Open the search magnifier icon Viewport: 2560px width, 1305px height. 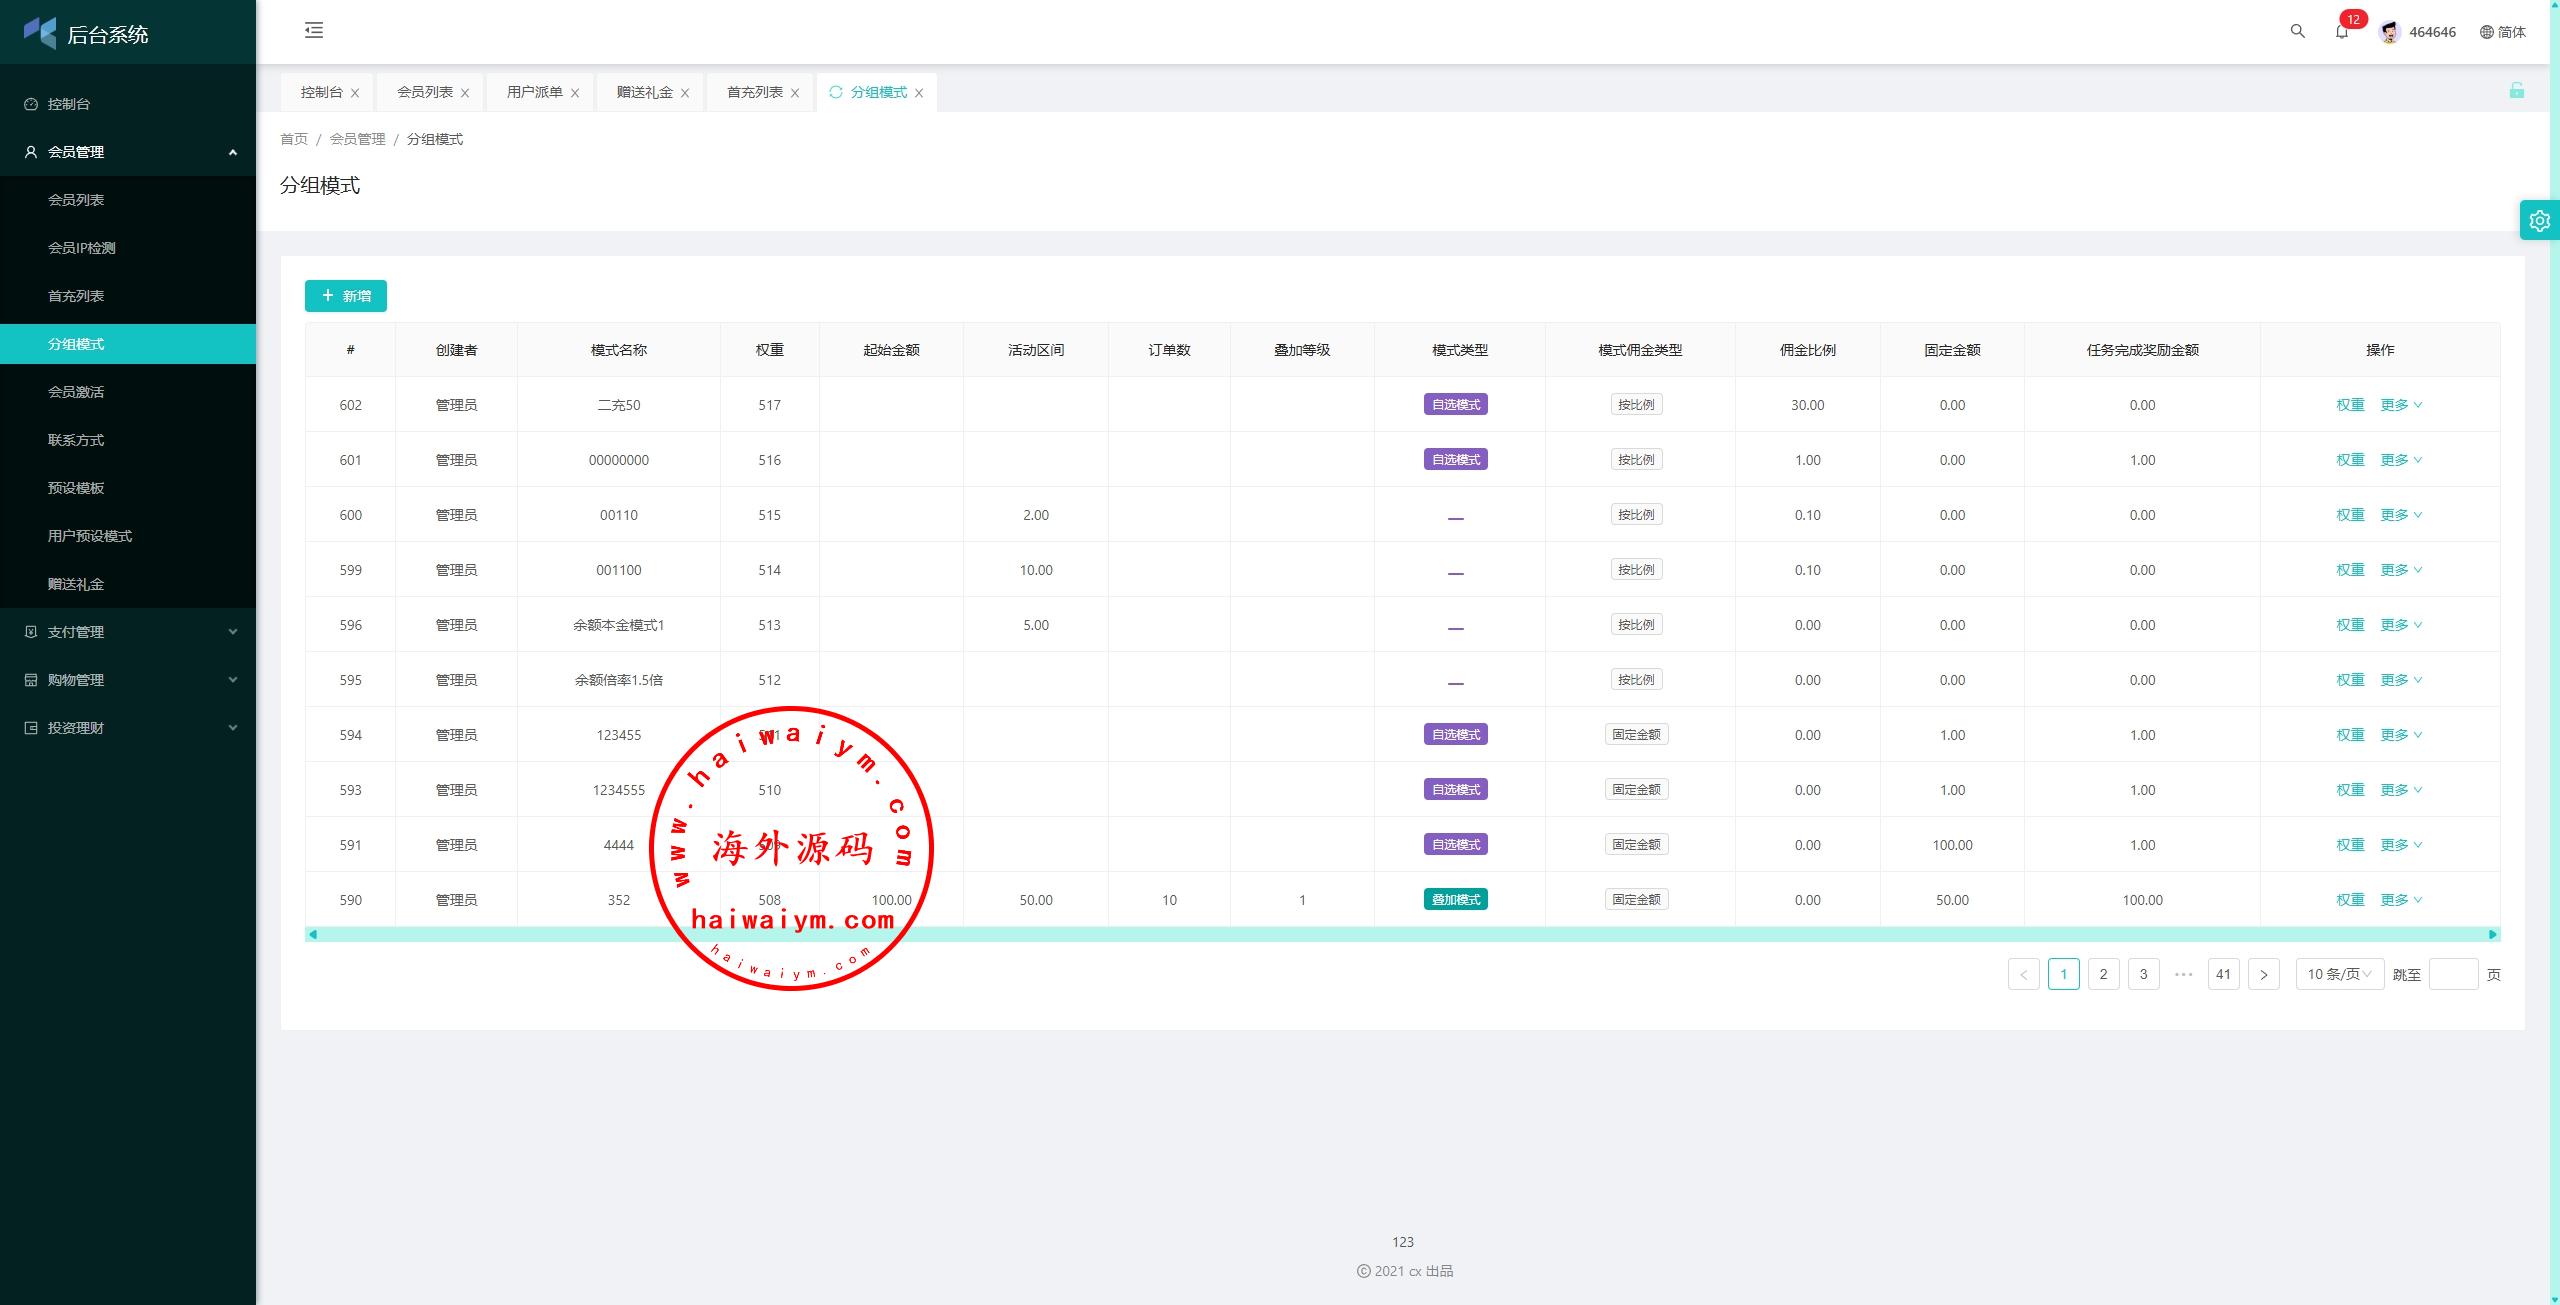(x=2297, y=31)
